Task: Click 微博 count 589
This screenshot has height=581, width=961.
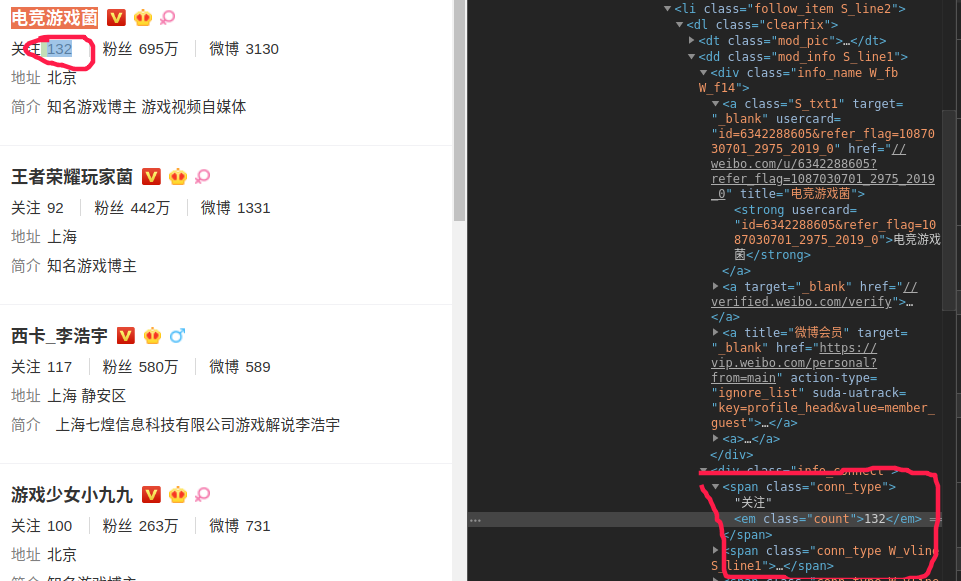Action: [x=257, y=366]
